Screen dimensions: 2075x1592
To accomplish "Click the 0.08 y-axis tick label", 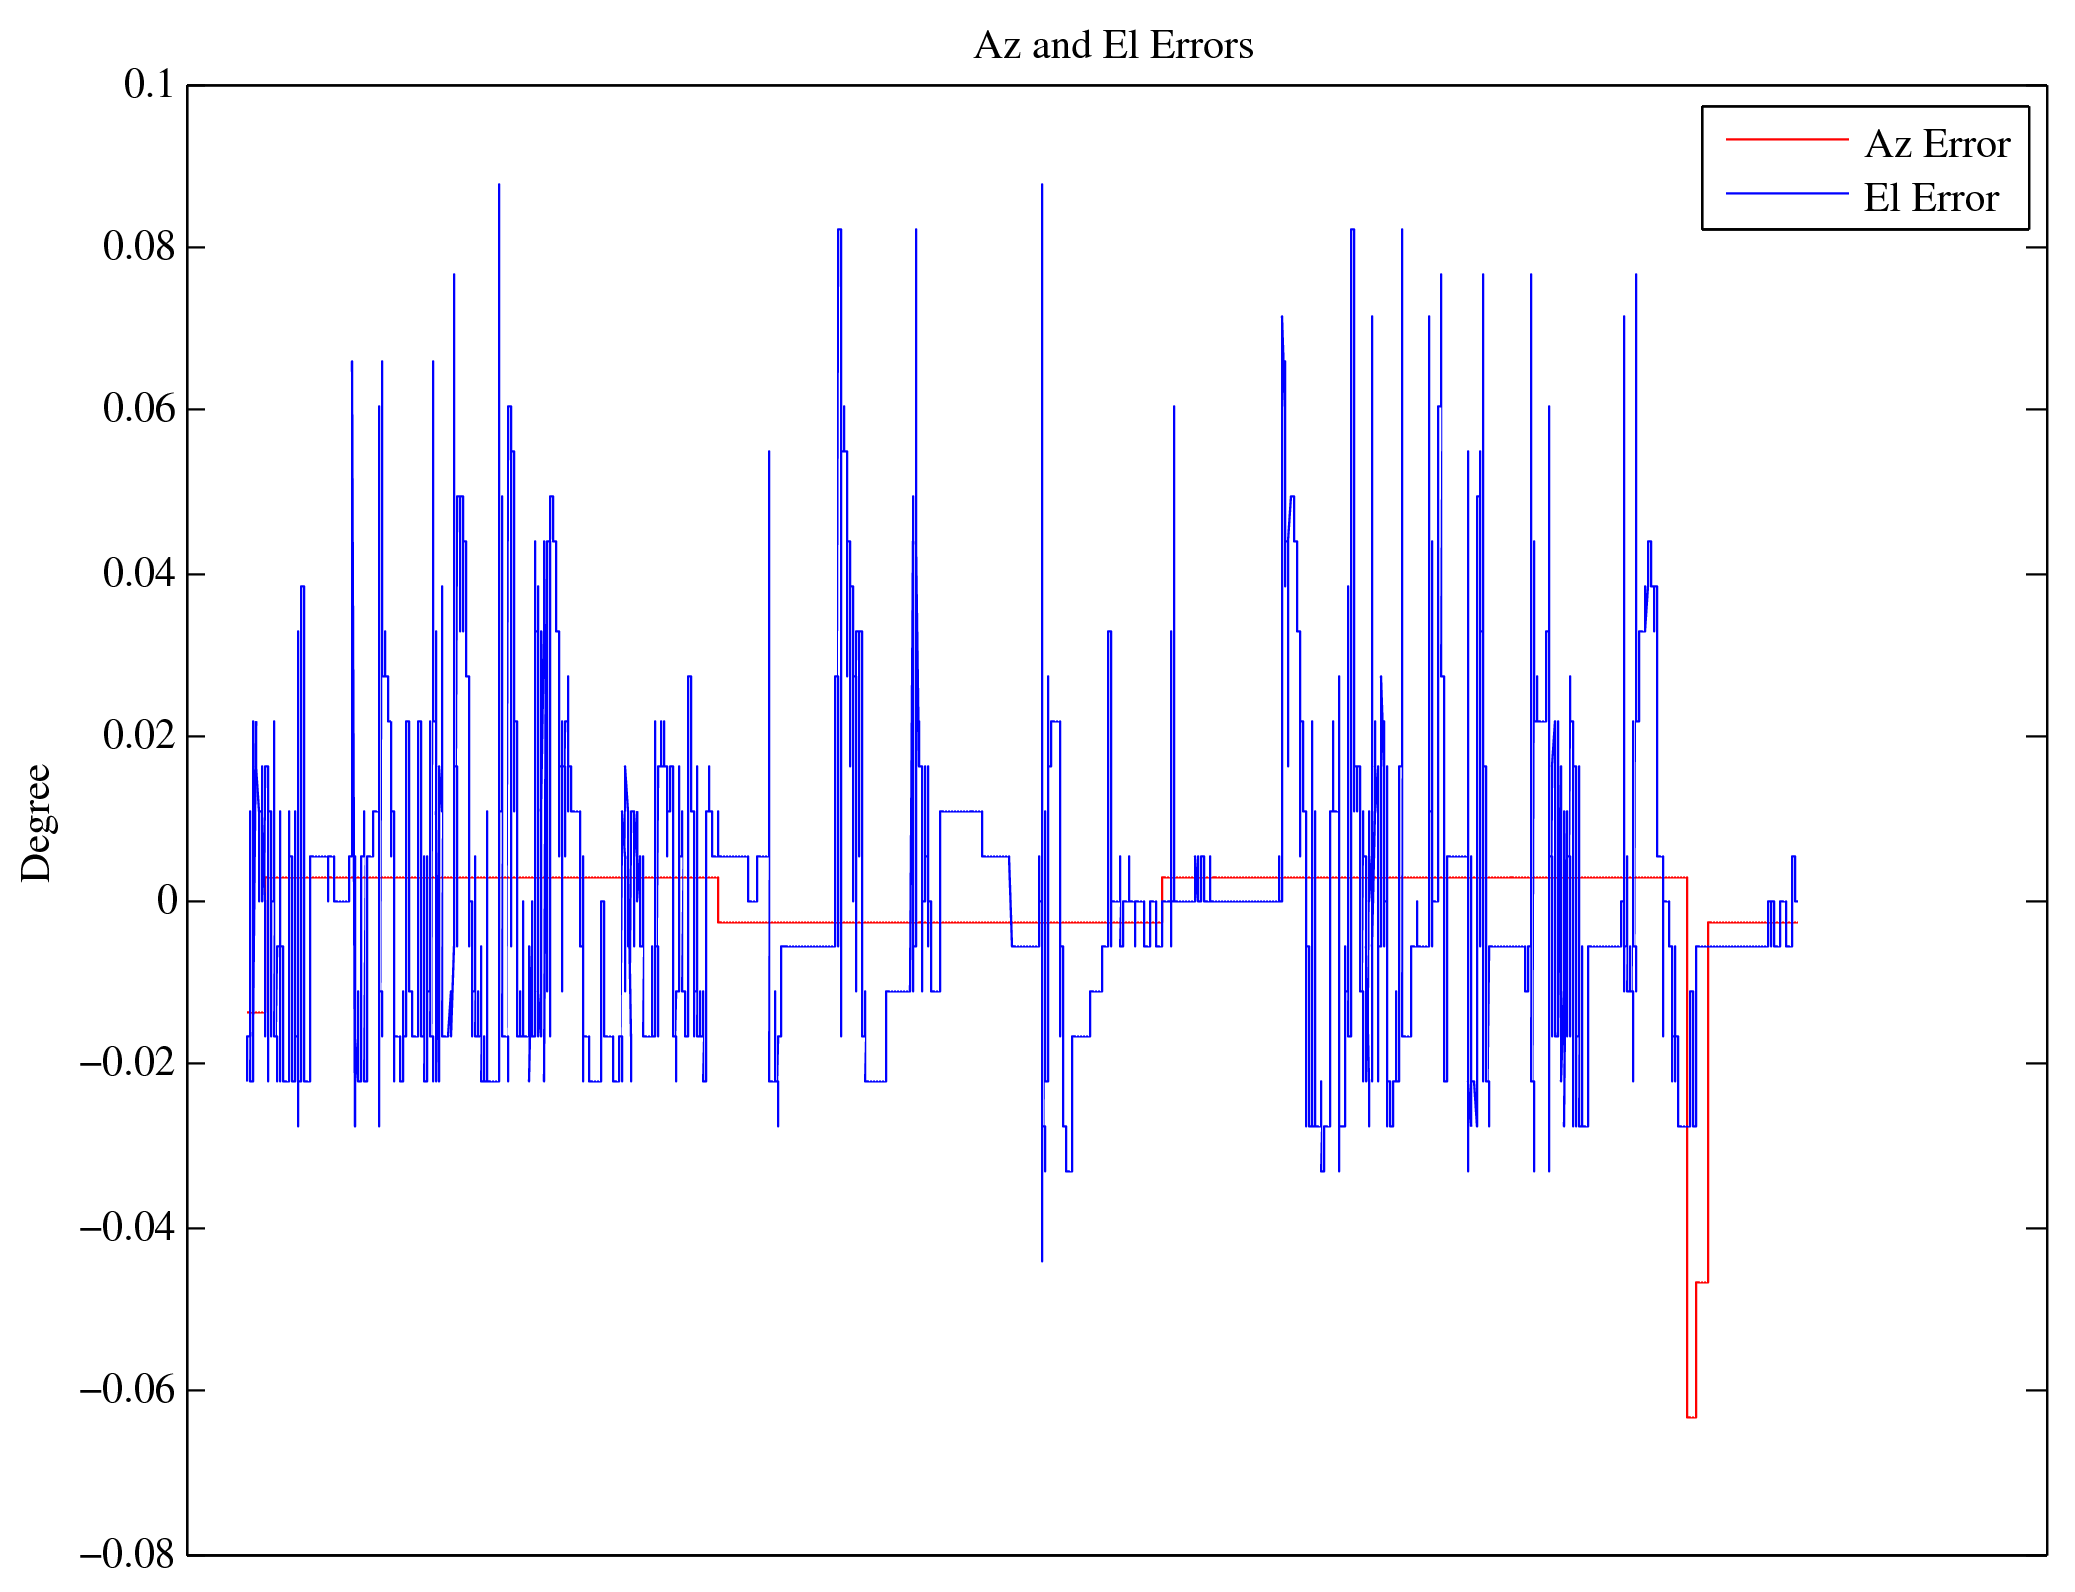I will tap(138, 247).
